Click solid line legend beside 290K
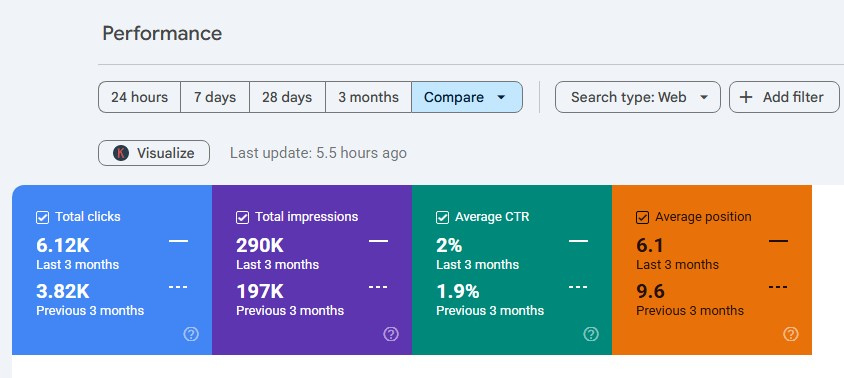This screenshot has width=844, height=378. coord(378,241)
